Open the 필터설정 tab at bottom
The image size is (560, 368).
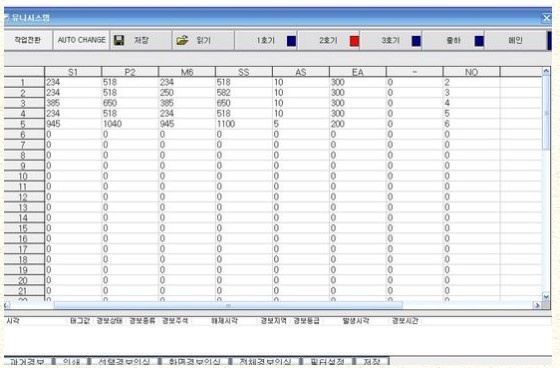327,362
